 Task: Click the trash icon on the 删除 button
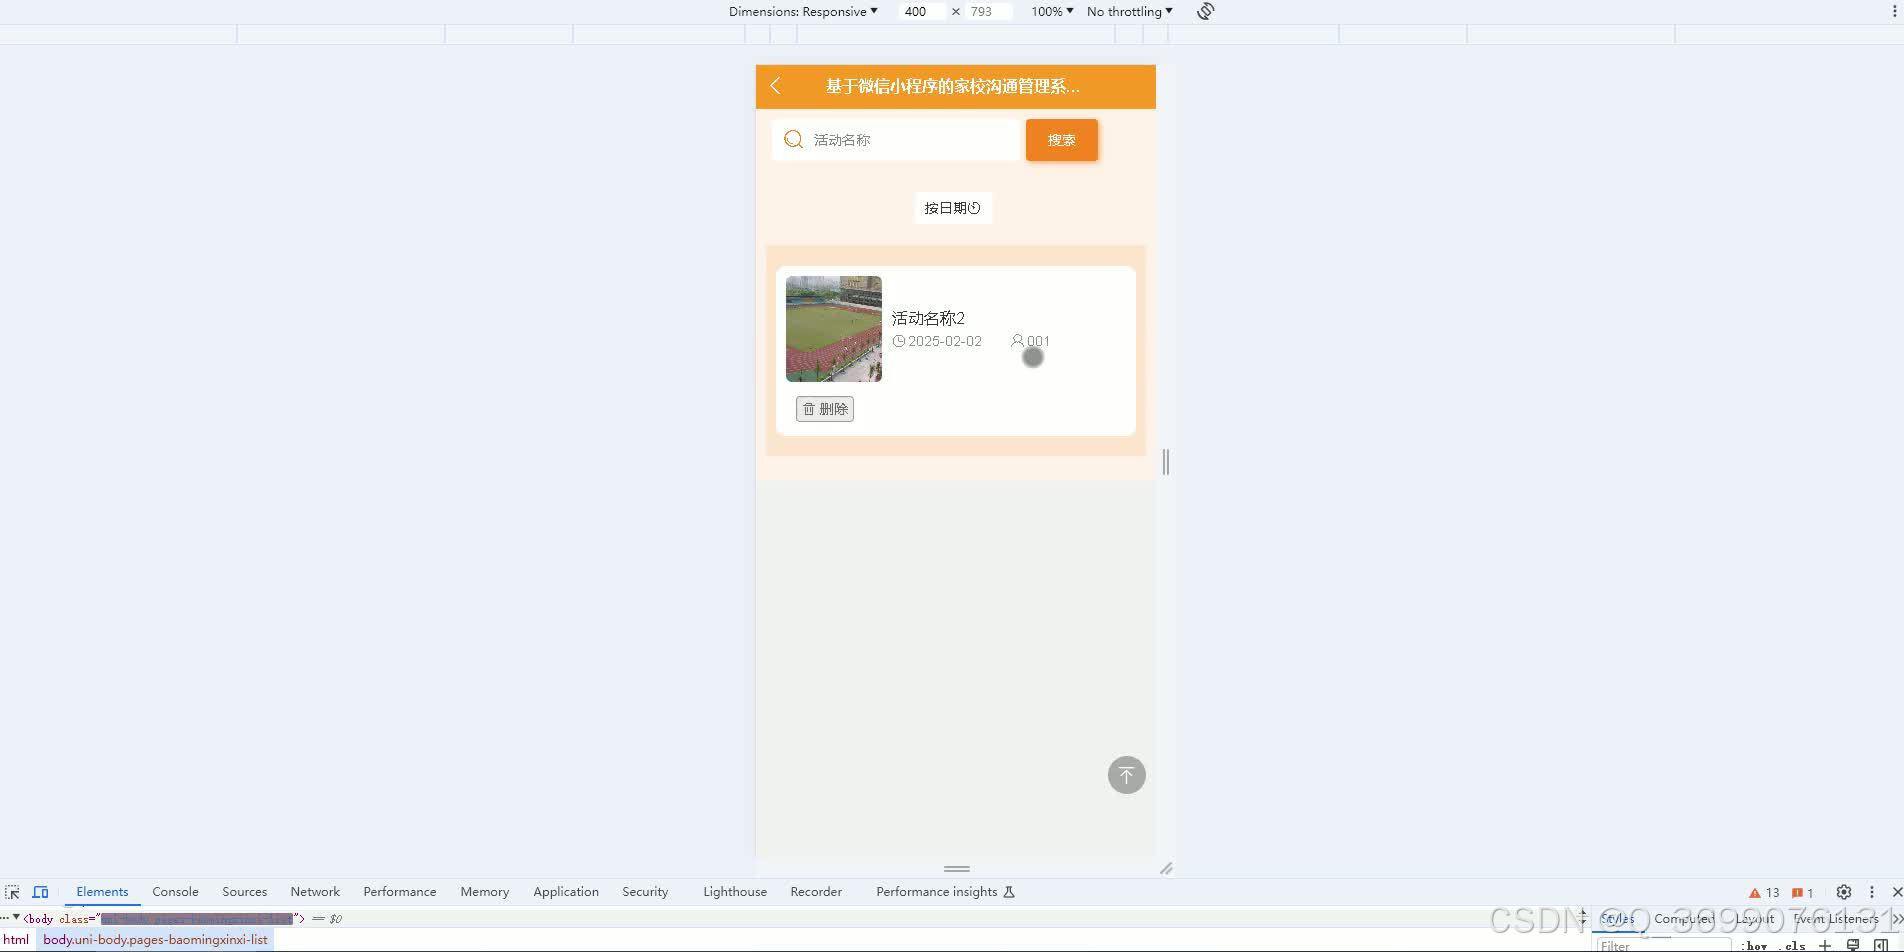pyautogui.click(x=810, y=409)
